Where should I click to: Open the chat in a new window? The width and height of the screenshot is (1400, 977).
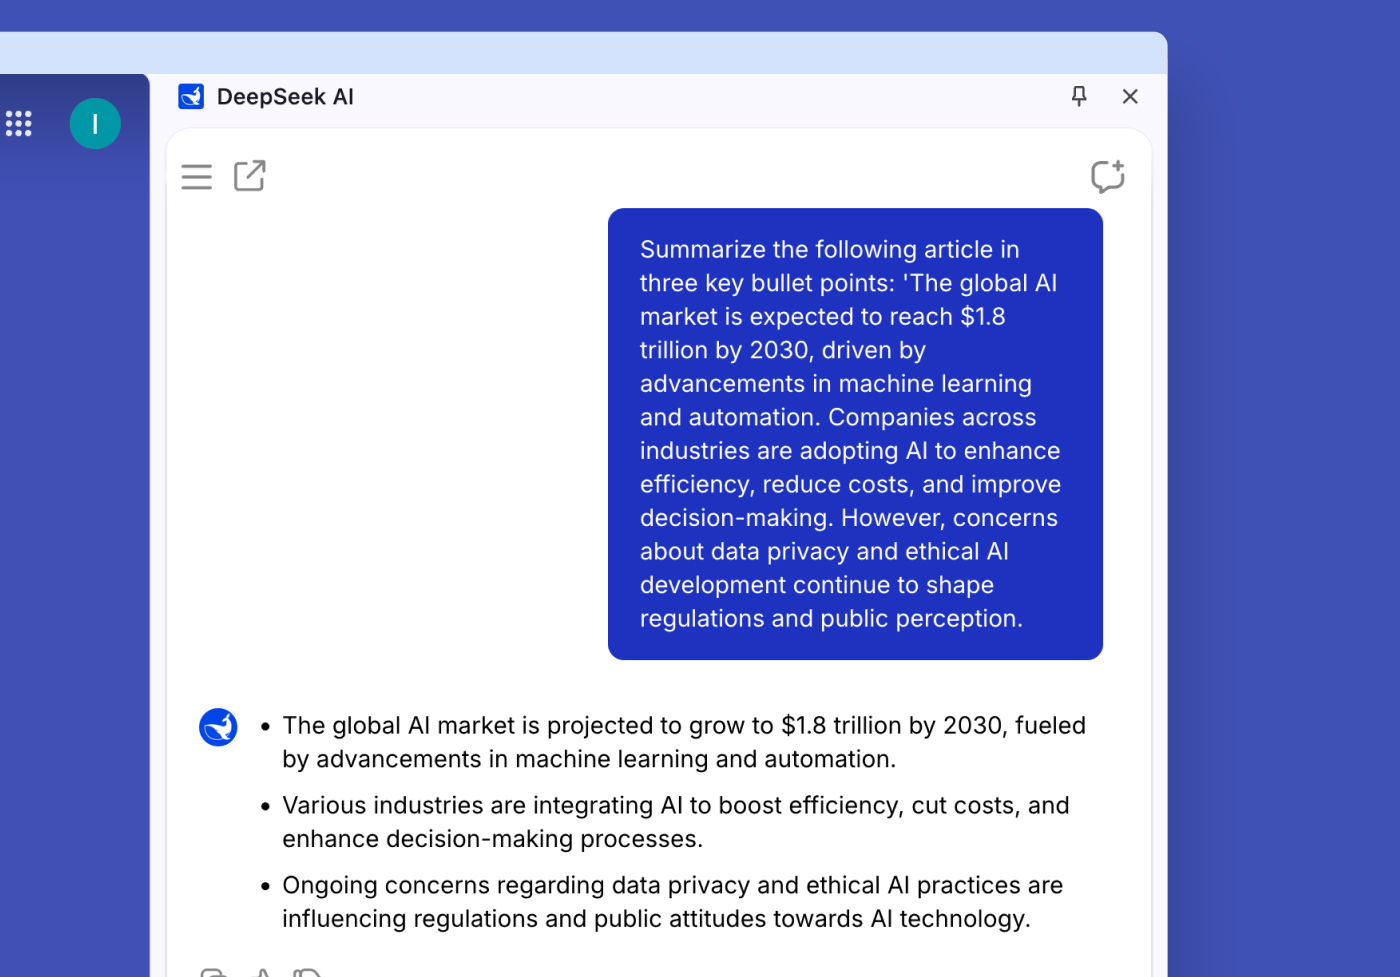pos(249,176)
